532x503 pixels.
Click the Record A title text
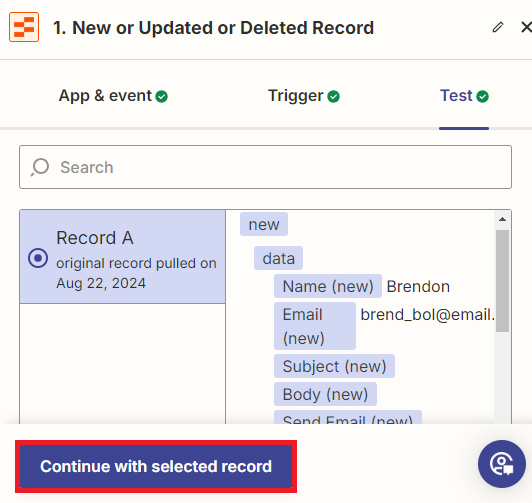coord(95,238)
